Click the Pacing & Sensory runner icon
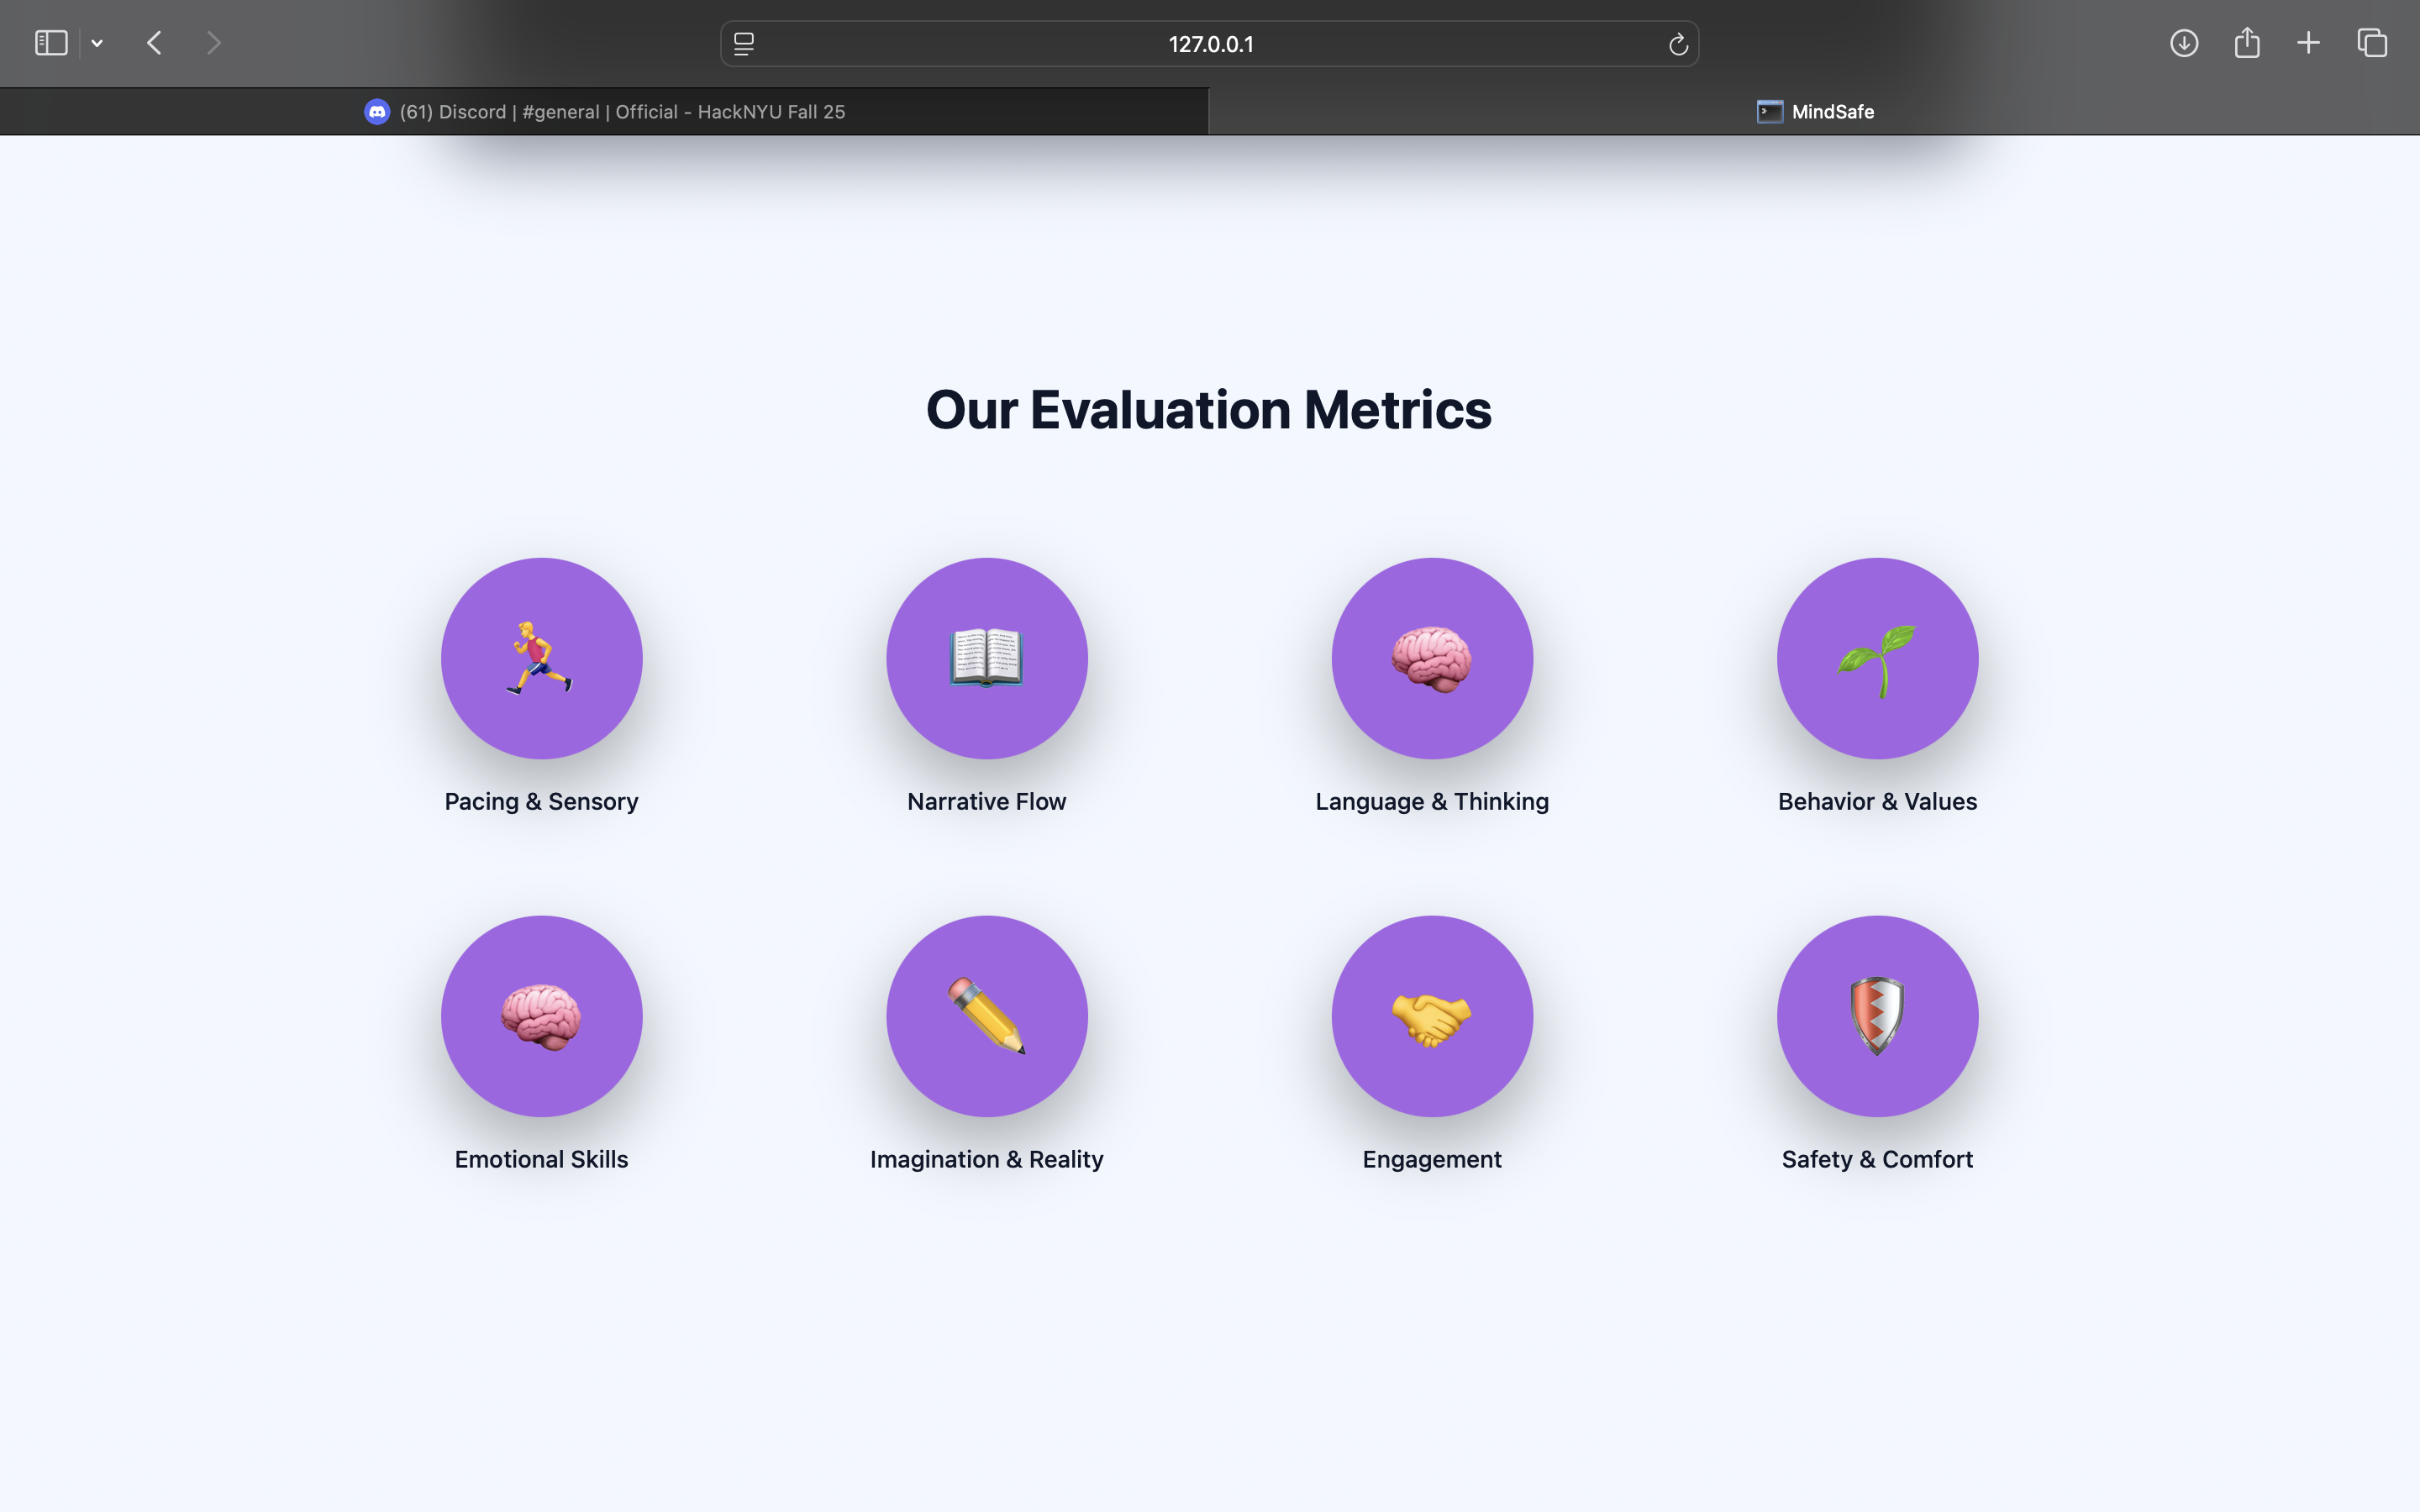The height and width of the screenshot is (1512, 2420). tap(541, 658)
